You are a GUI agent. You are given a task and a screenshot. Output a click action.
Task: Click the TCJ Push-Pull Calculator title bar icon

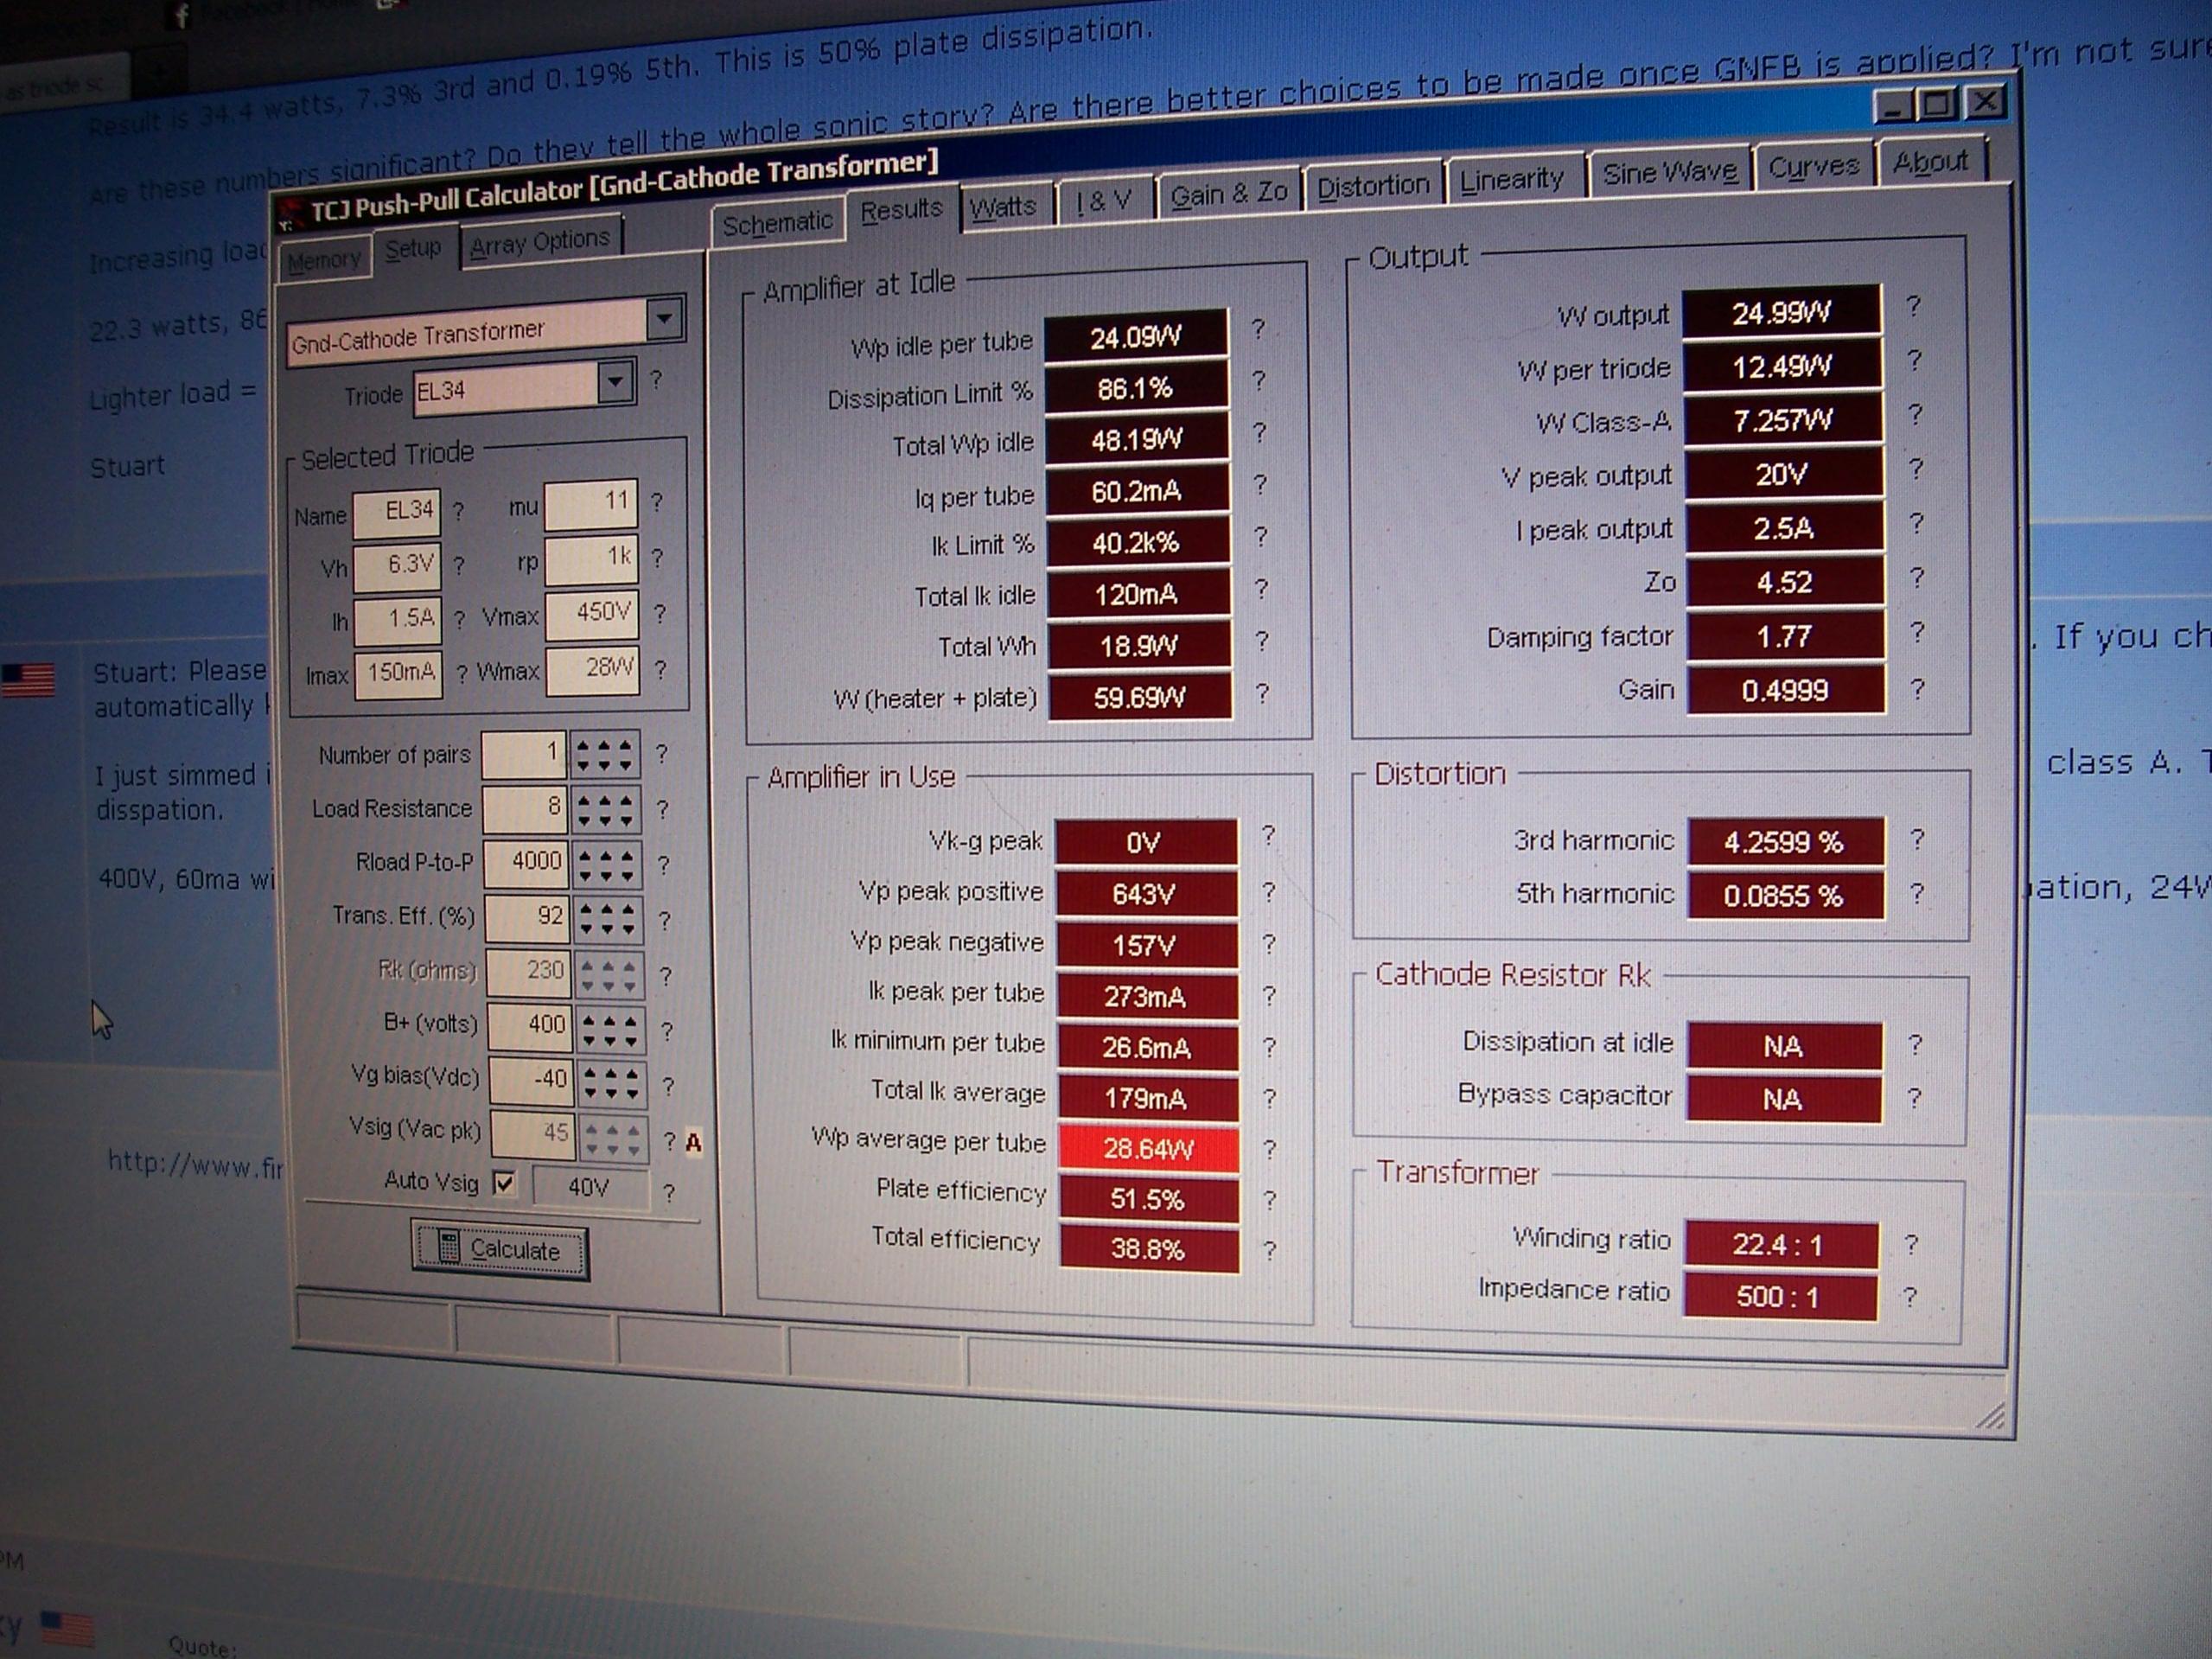[x=290, y=215]
